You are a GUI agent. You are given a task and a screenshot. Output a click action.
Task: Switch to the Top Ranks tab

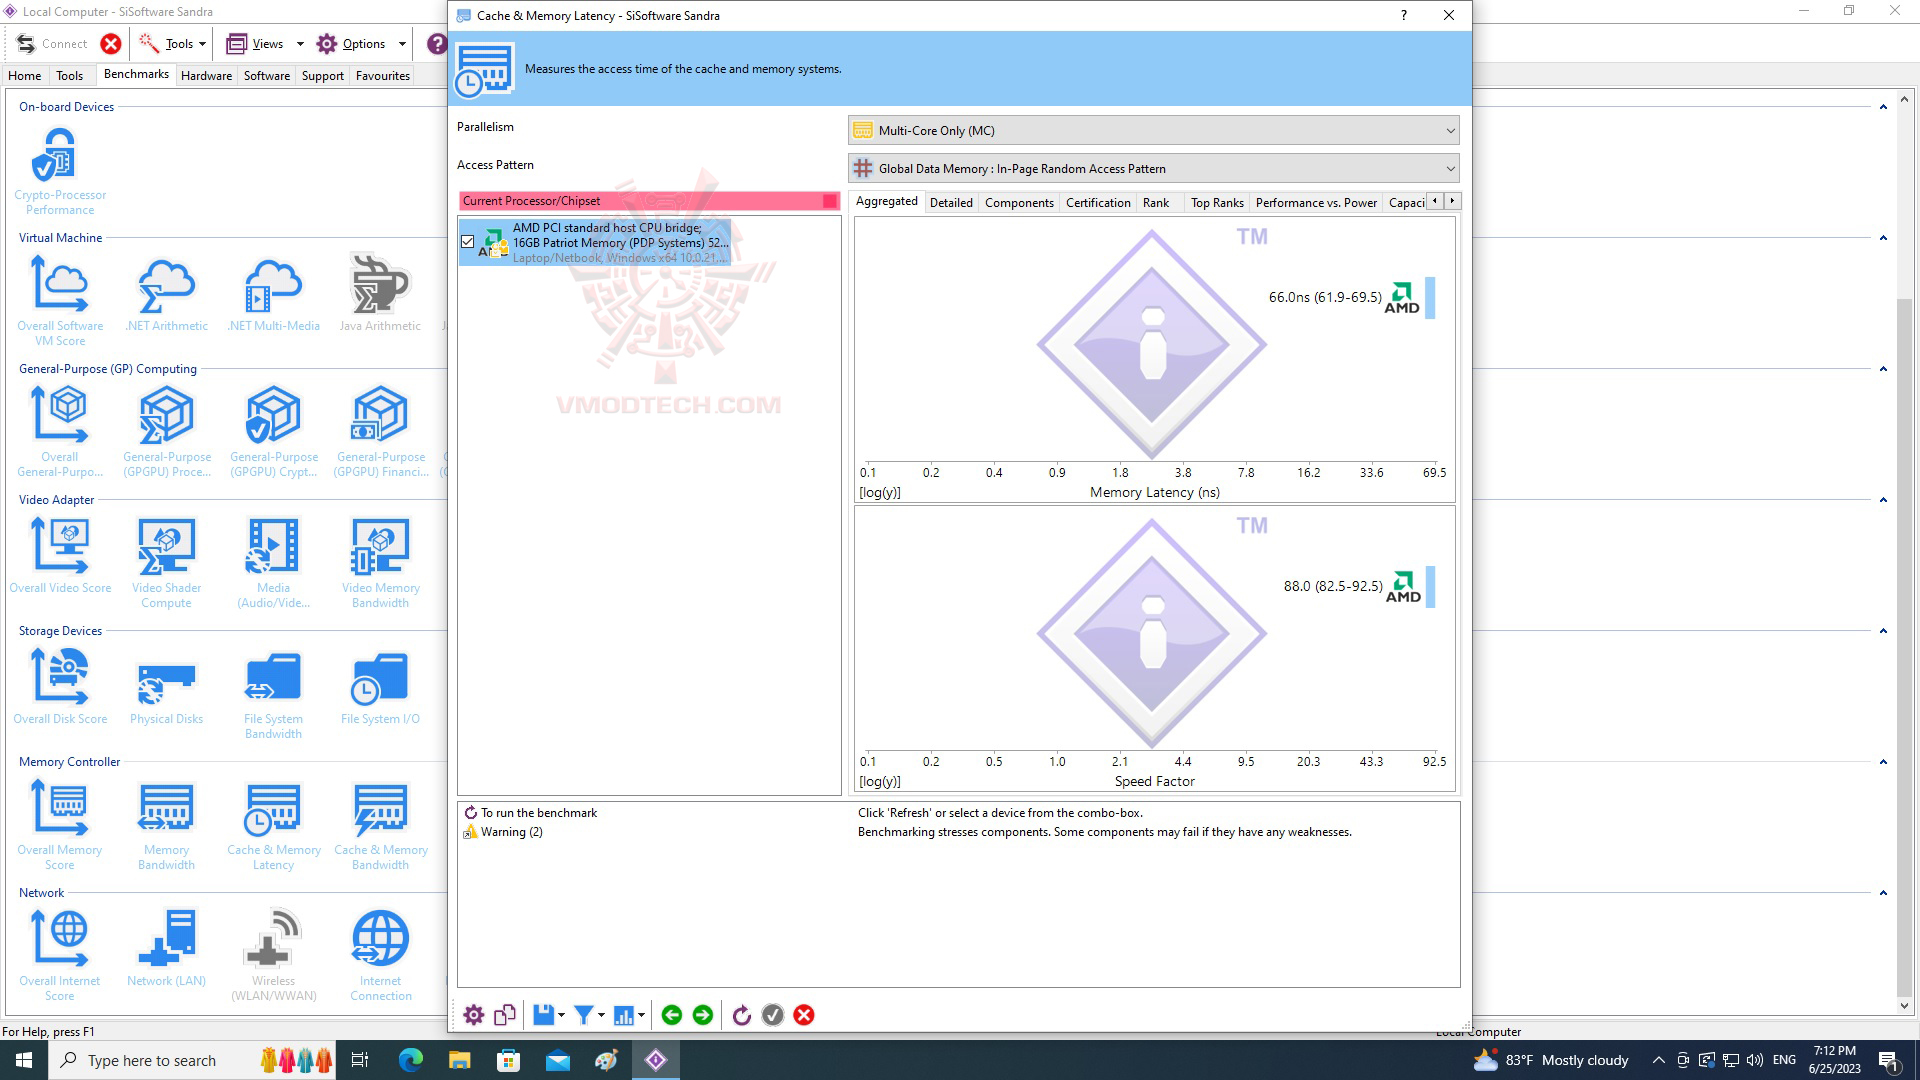coord(1217,202)
